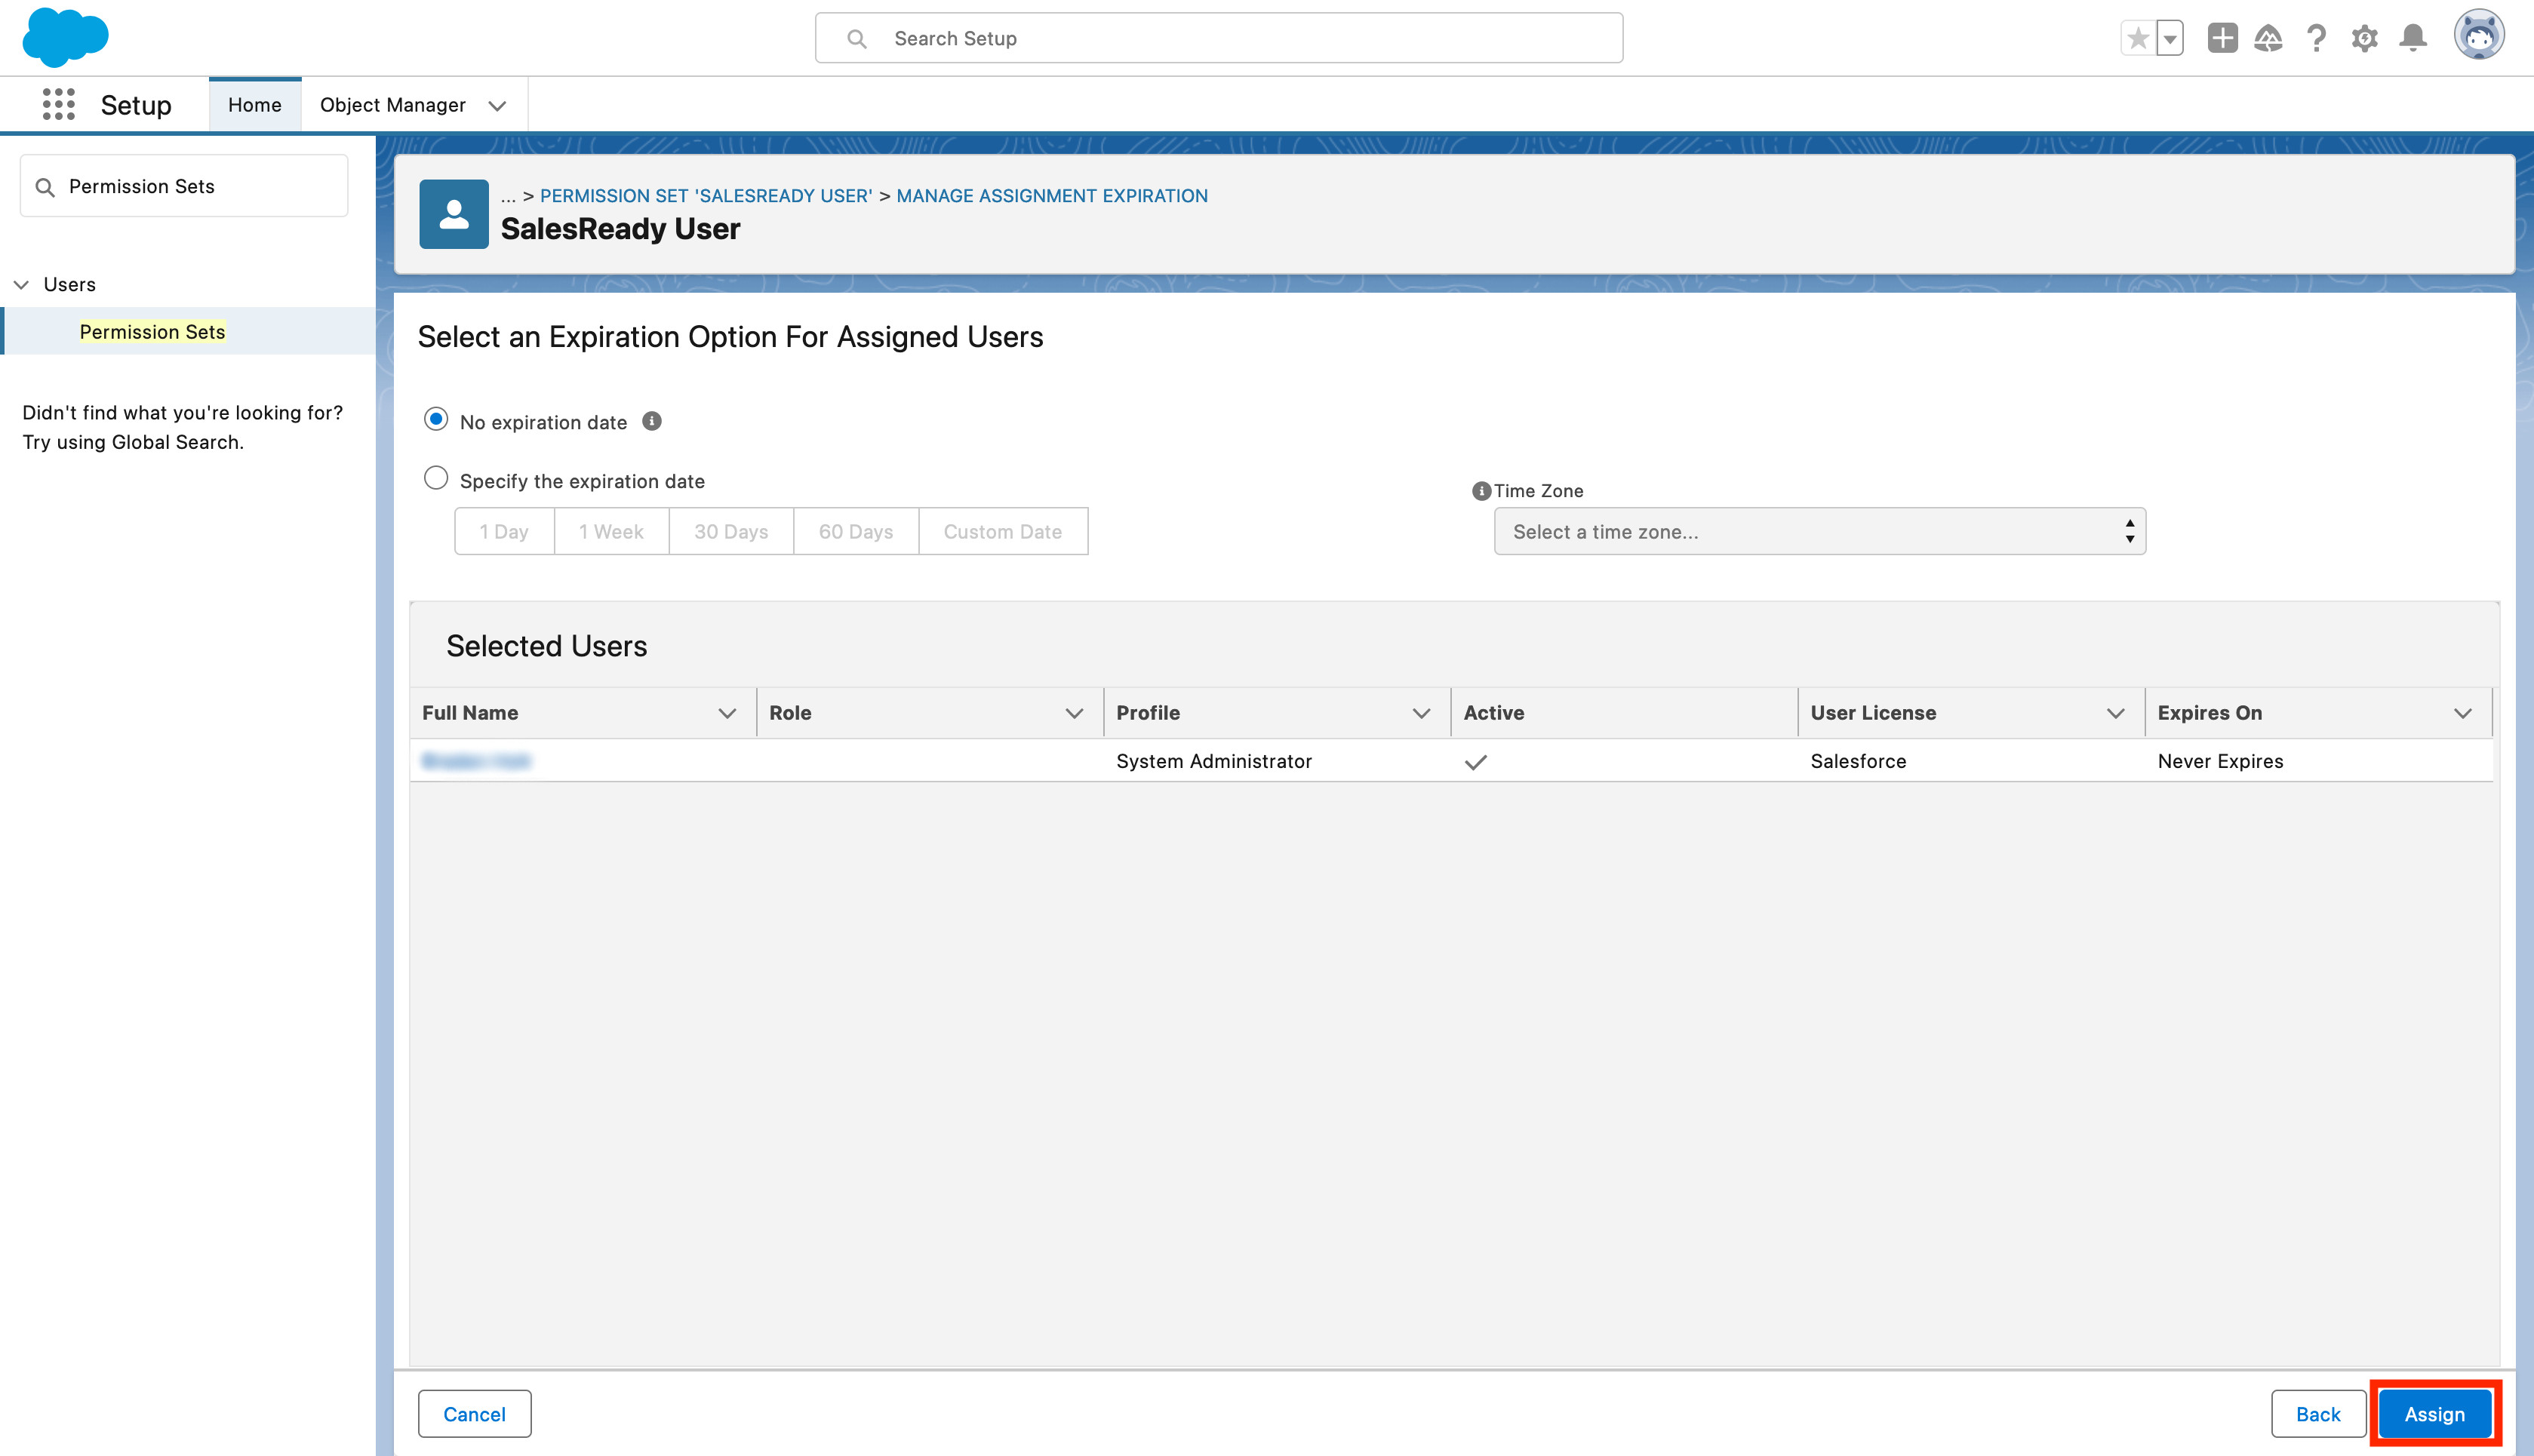This screenshot has width=2534, height=1456.
Task: Click the favorites star icon
Action: pyautogui.click(x=2137, y=38)
